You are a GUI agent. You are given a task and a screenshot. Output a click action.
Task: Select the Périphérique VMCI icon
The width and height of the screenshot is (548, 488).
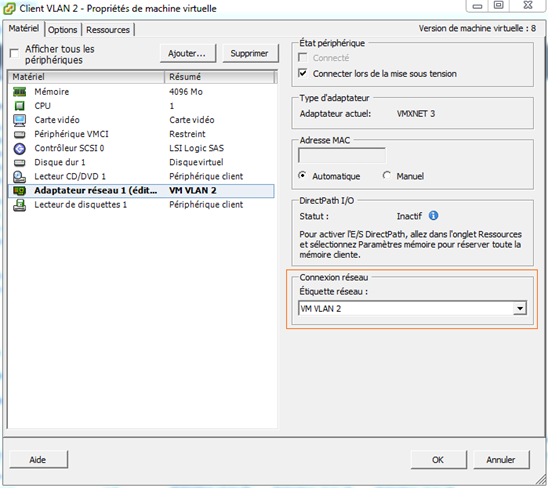[x=20, y=134]
